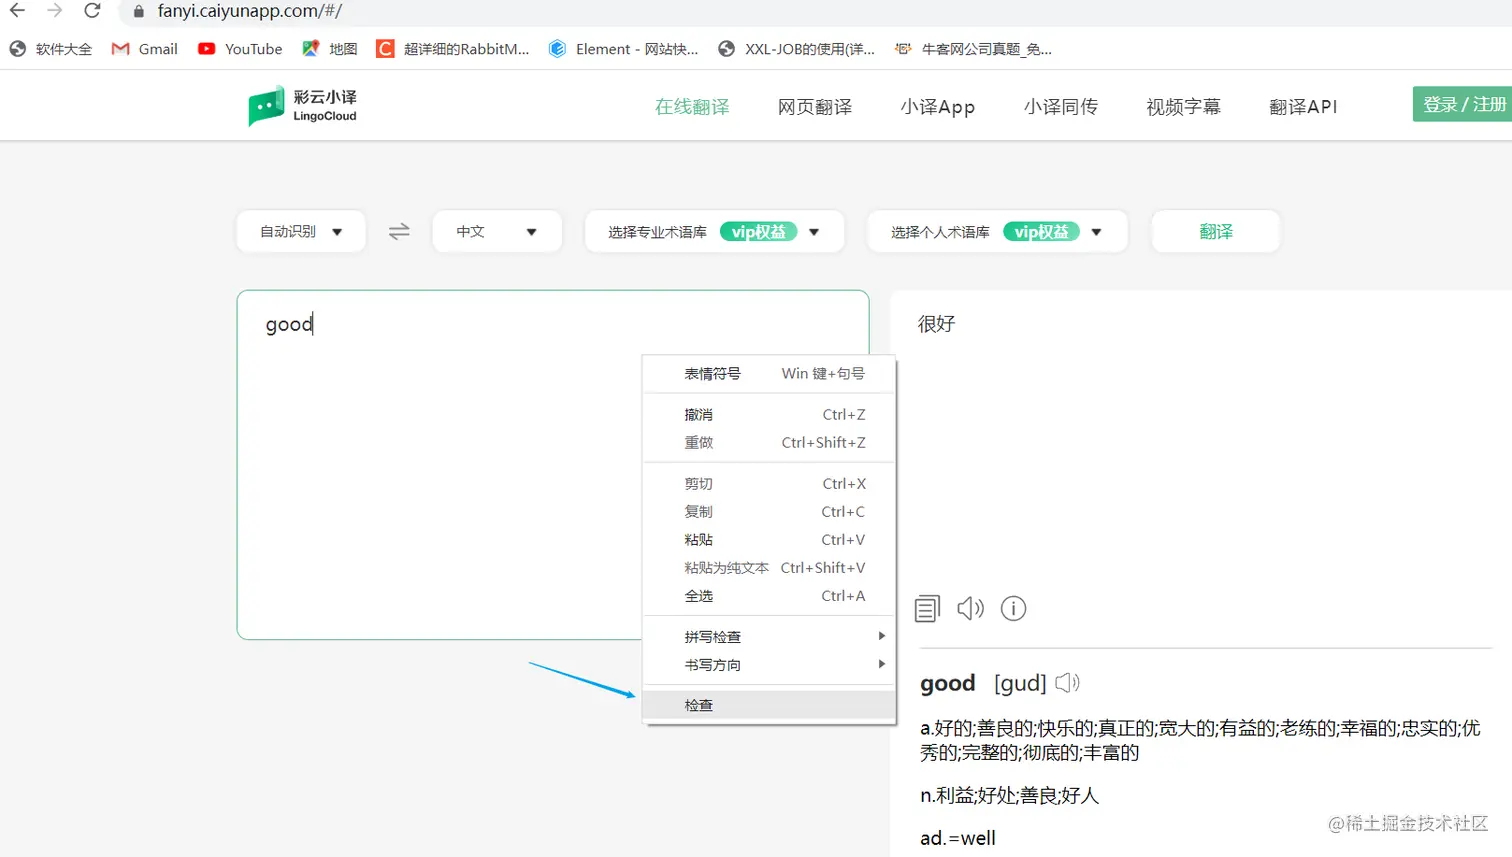Image resolution: width=1512 pixels, height=857 pixels.
Task: Choose 粘贴 from the context menu
Action: pos(769,540)
